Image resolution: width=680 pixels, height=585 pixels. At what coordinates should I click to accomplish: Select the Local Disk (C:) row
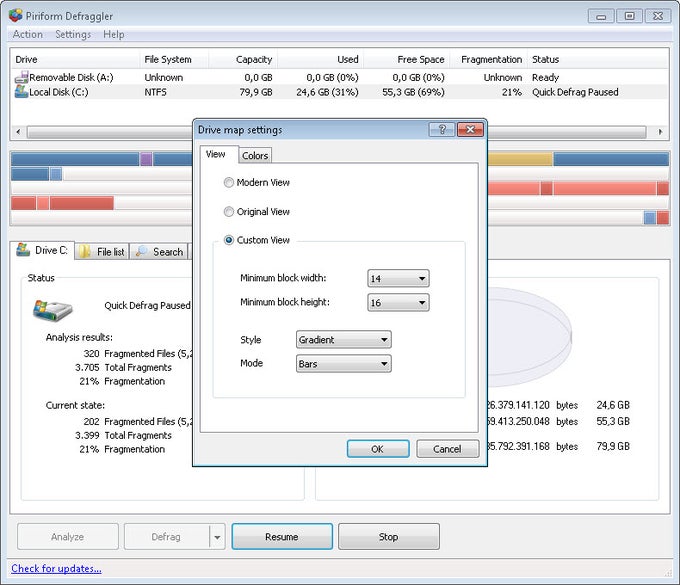(x=340, y=92)
